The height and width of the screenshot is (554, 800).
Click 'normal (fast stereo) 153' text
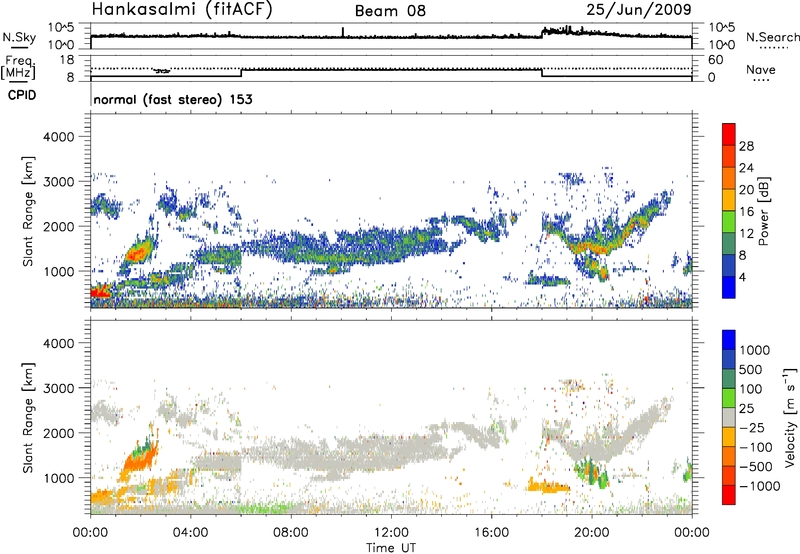(x=173, y=99)
